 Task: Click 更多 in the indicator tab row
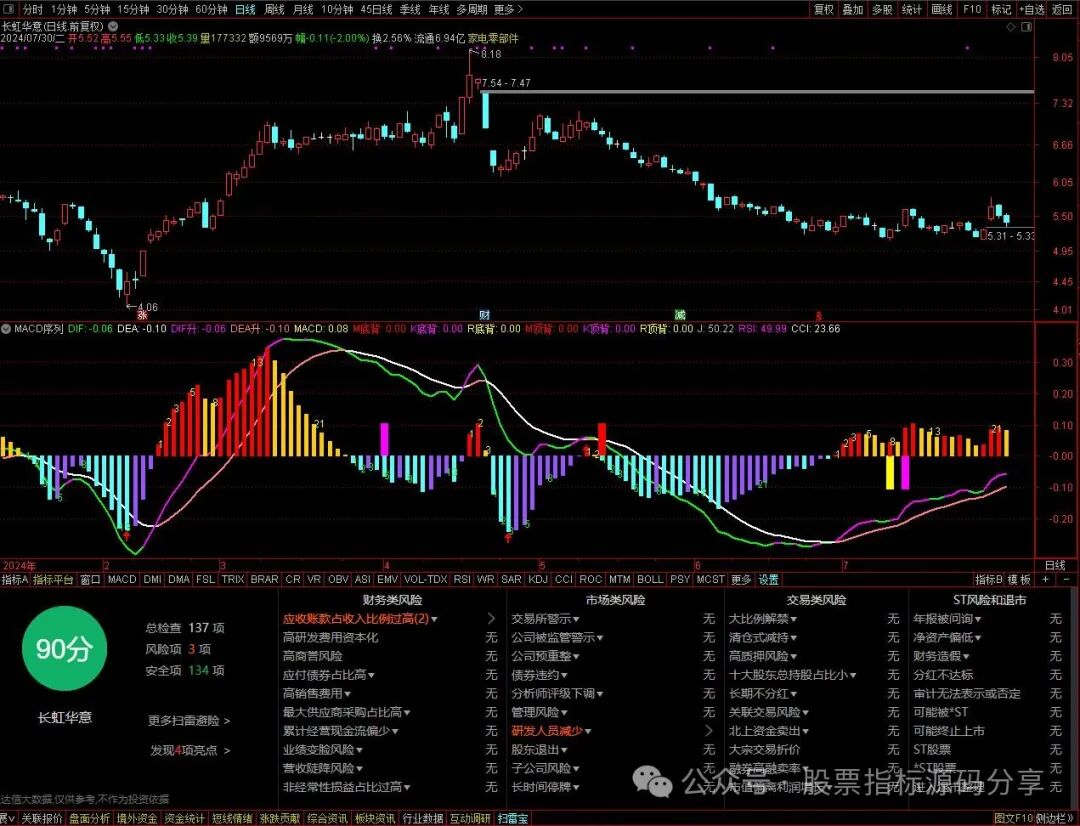point(741,579)
